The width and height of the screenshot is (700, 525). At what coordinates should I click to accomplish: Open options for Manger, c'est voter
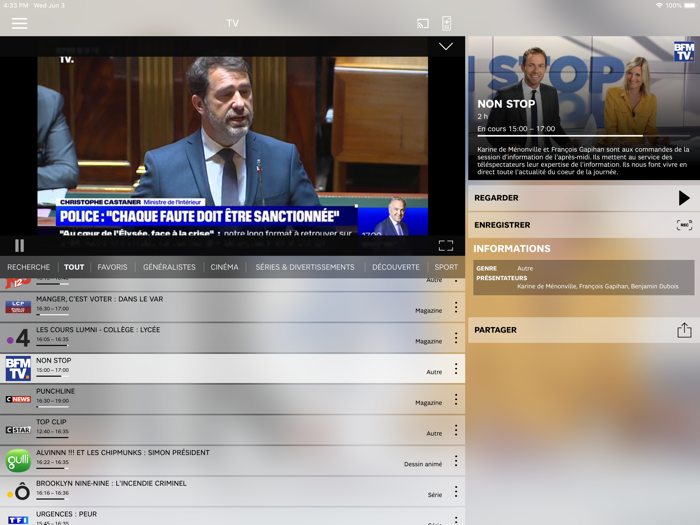point(456,307)
